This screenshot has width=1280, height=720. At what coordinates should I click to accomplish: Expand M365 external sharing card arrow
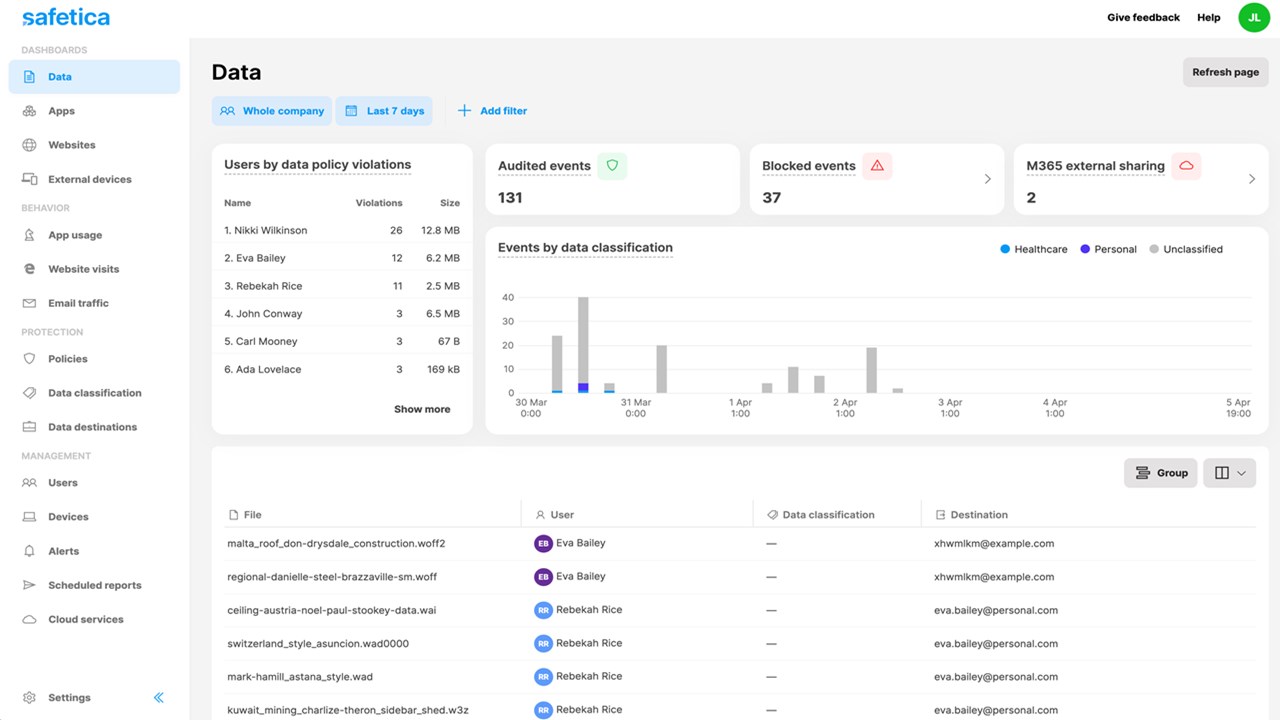point(1251,179)
